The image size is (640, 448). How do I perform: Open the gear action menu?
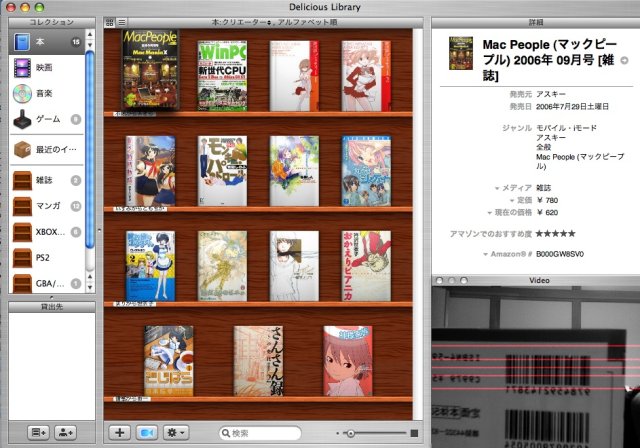click(176, 432)
